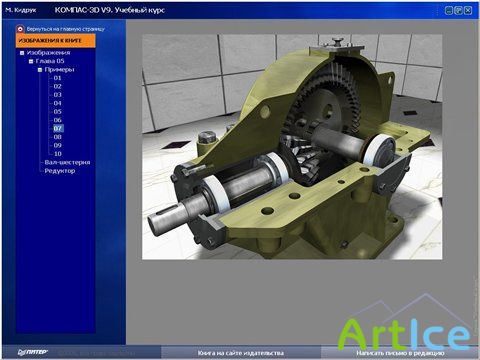Select the 'ИЗОБРАЖЕНИЯ К КНИГЕ' orange header
Viewport: 480px width, 360px height.
55,41
